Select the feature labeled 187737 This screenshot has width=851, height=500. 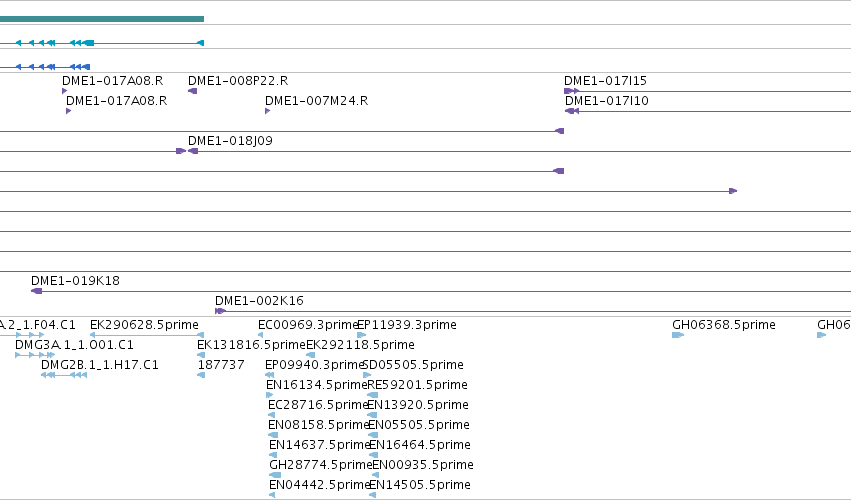[201, 375]
